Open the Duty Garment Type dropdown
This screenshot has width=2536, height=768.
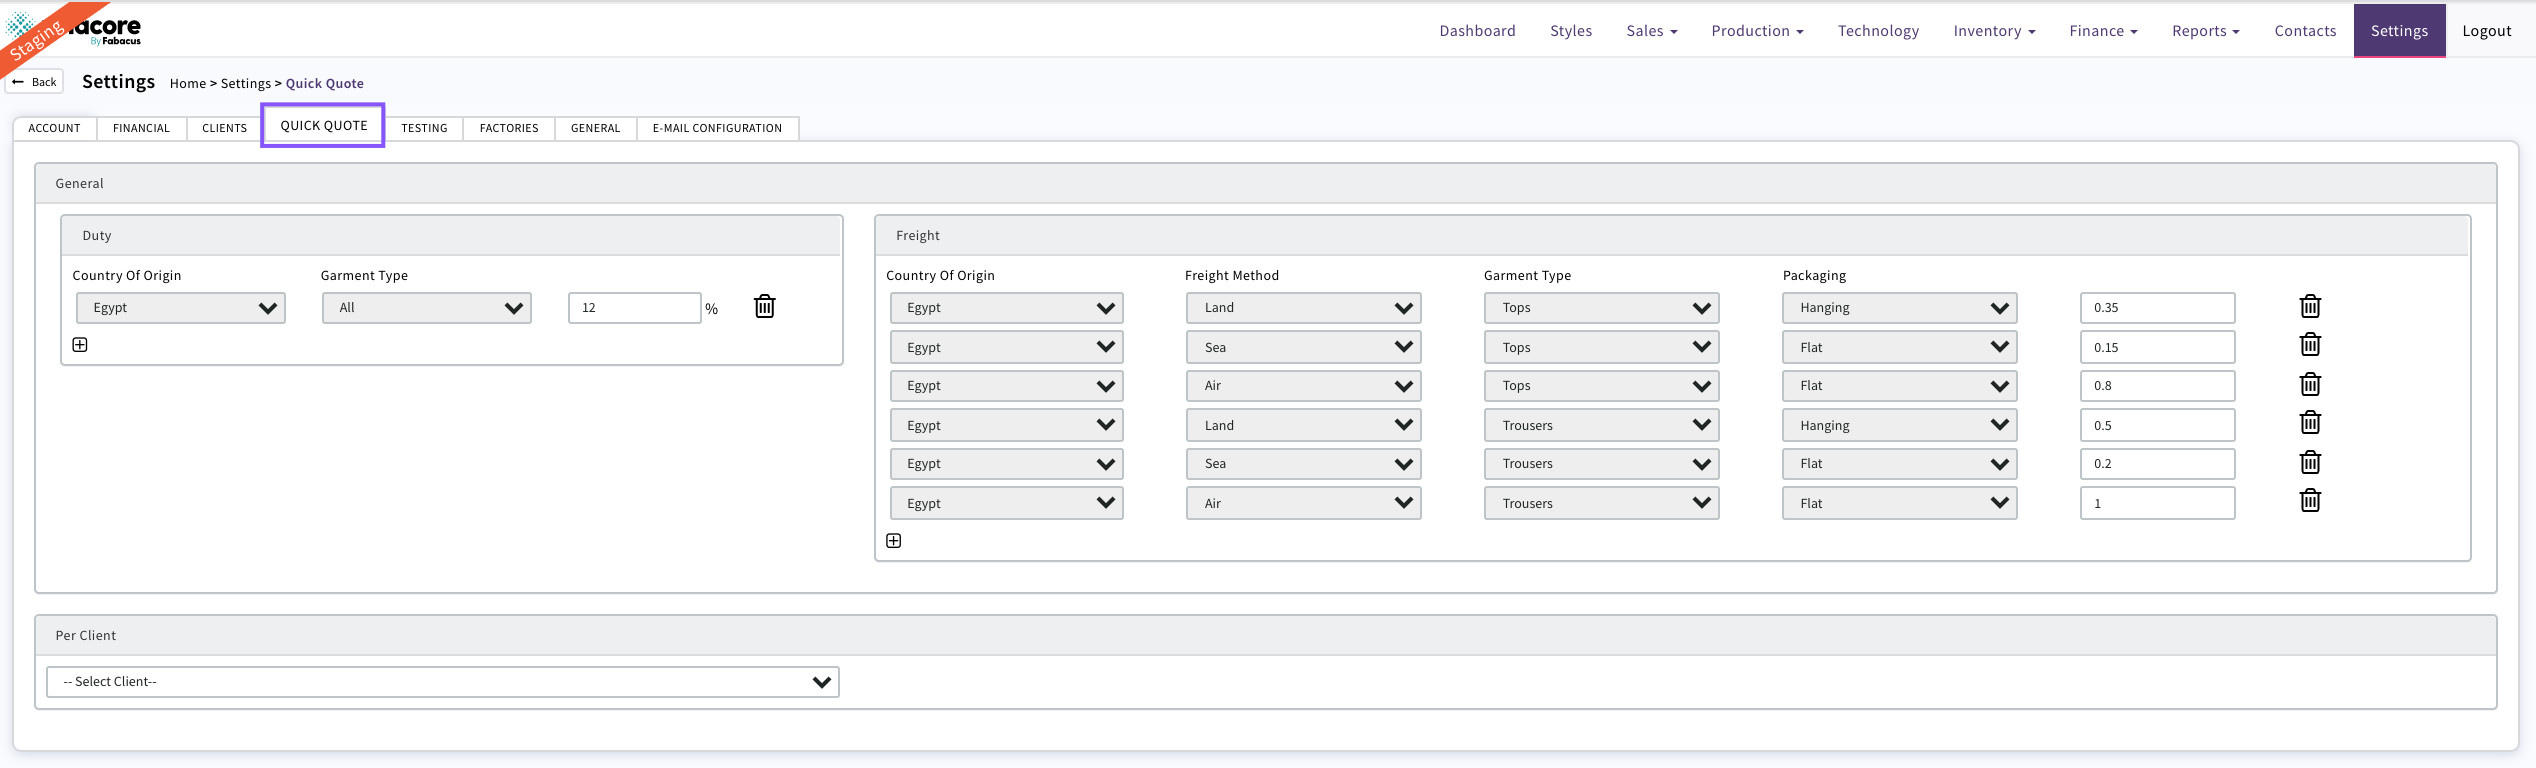click(427, 308)
